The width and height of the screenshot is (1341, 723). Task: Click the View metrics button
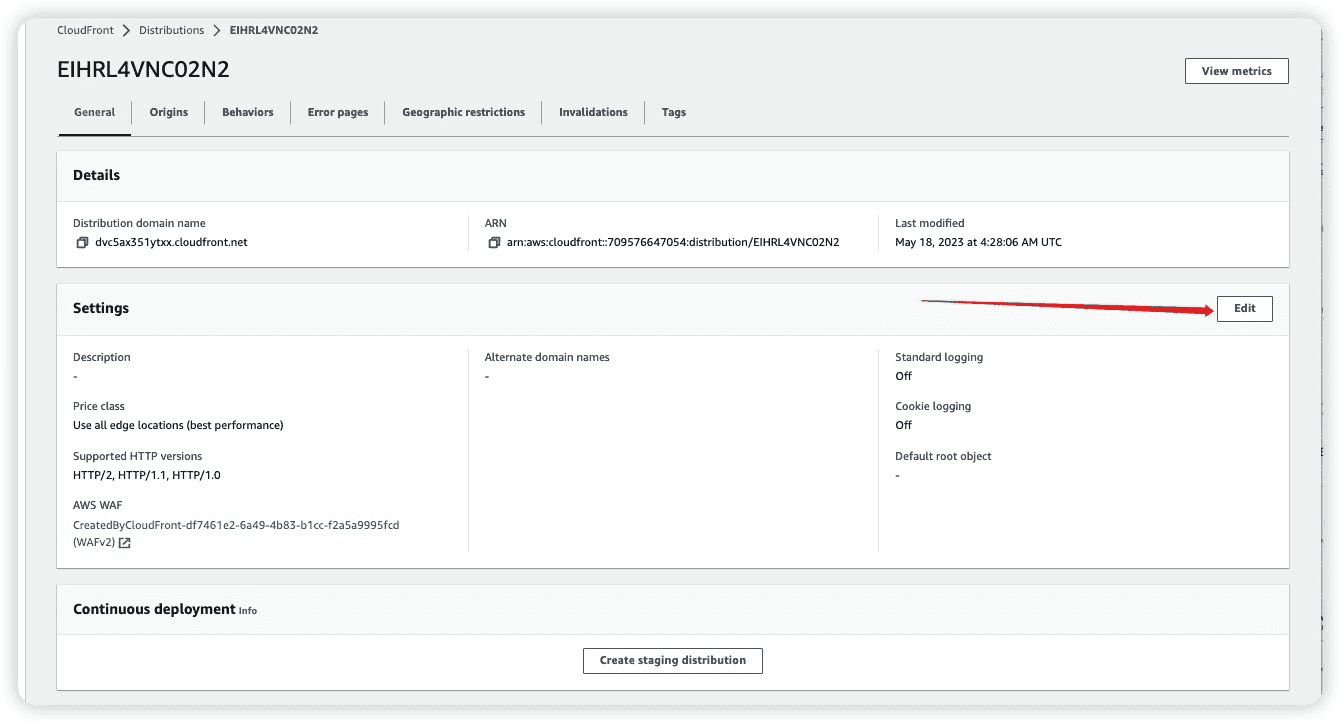[1237, 71]
